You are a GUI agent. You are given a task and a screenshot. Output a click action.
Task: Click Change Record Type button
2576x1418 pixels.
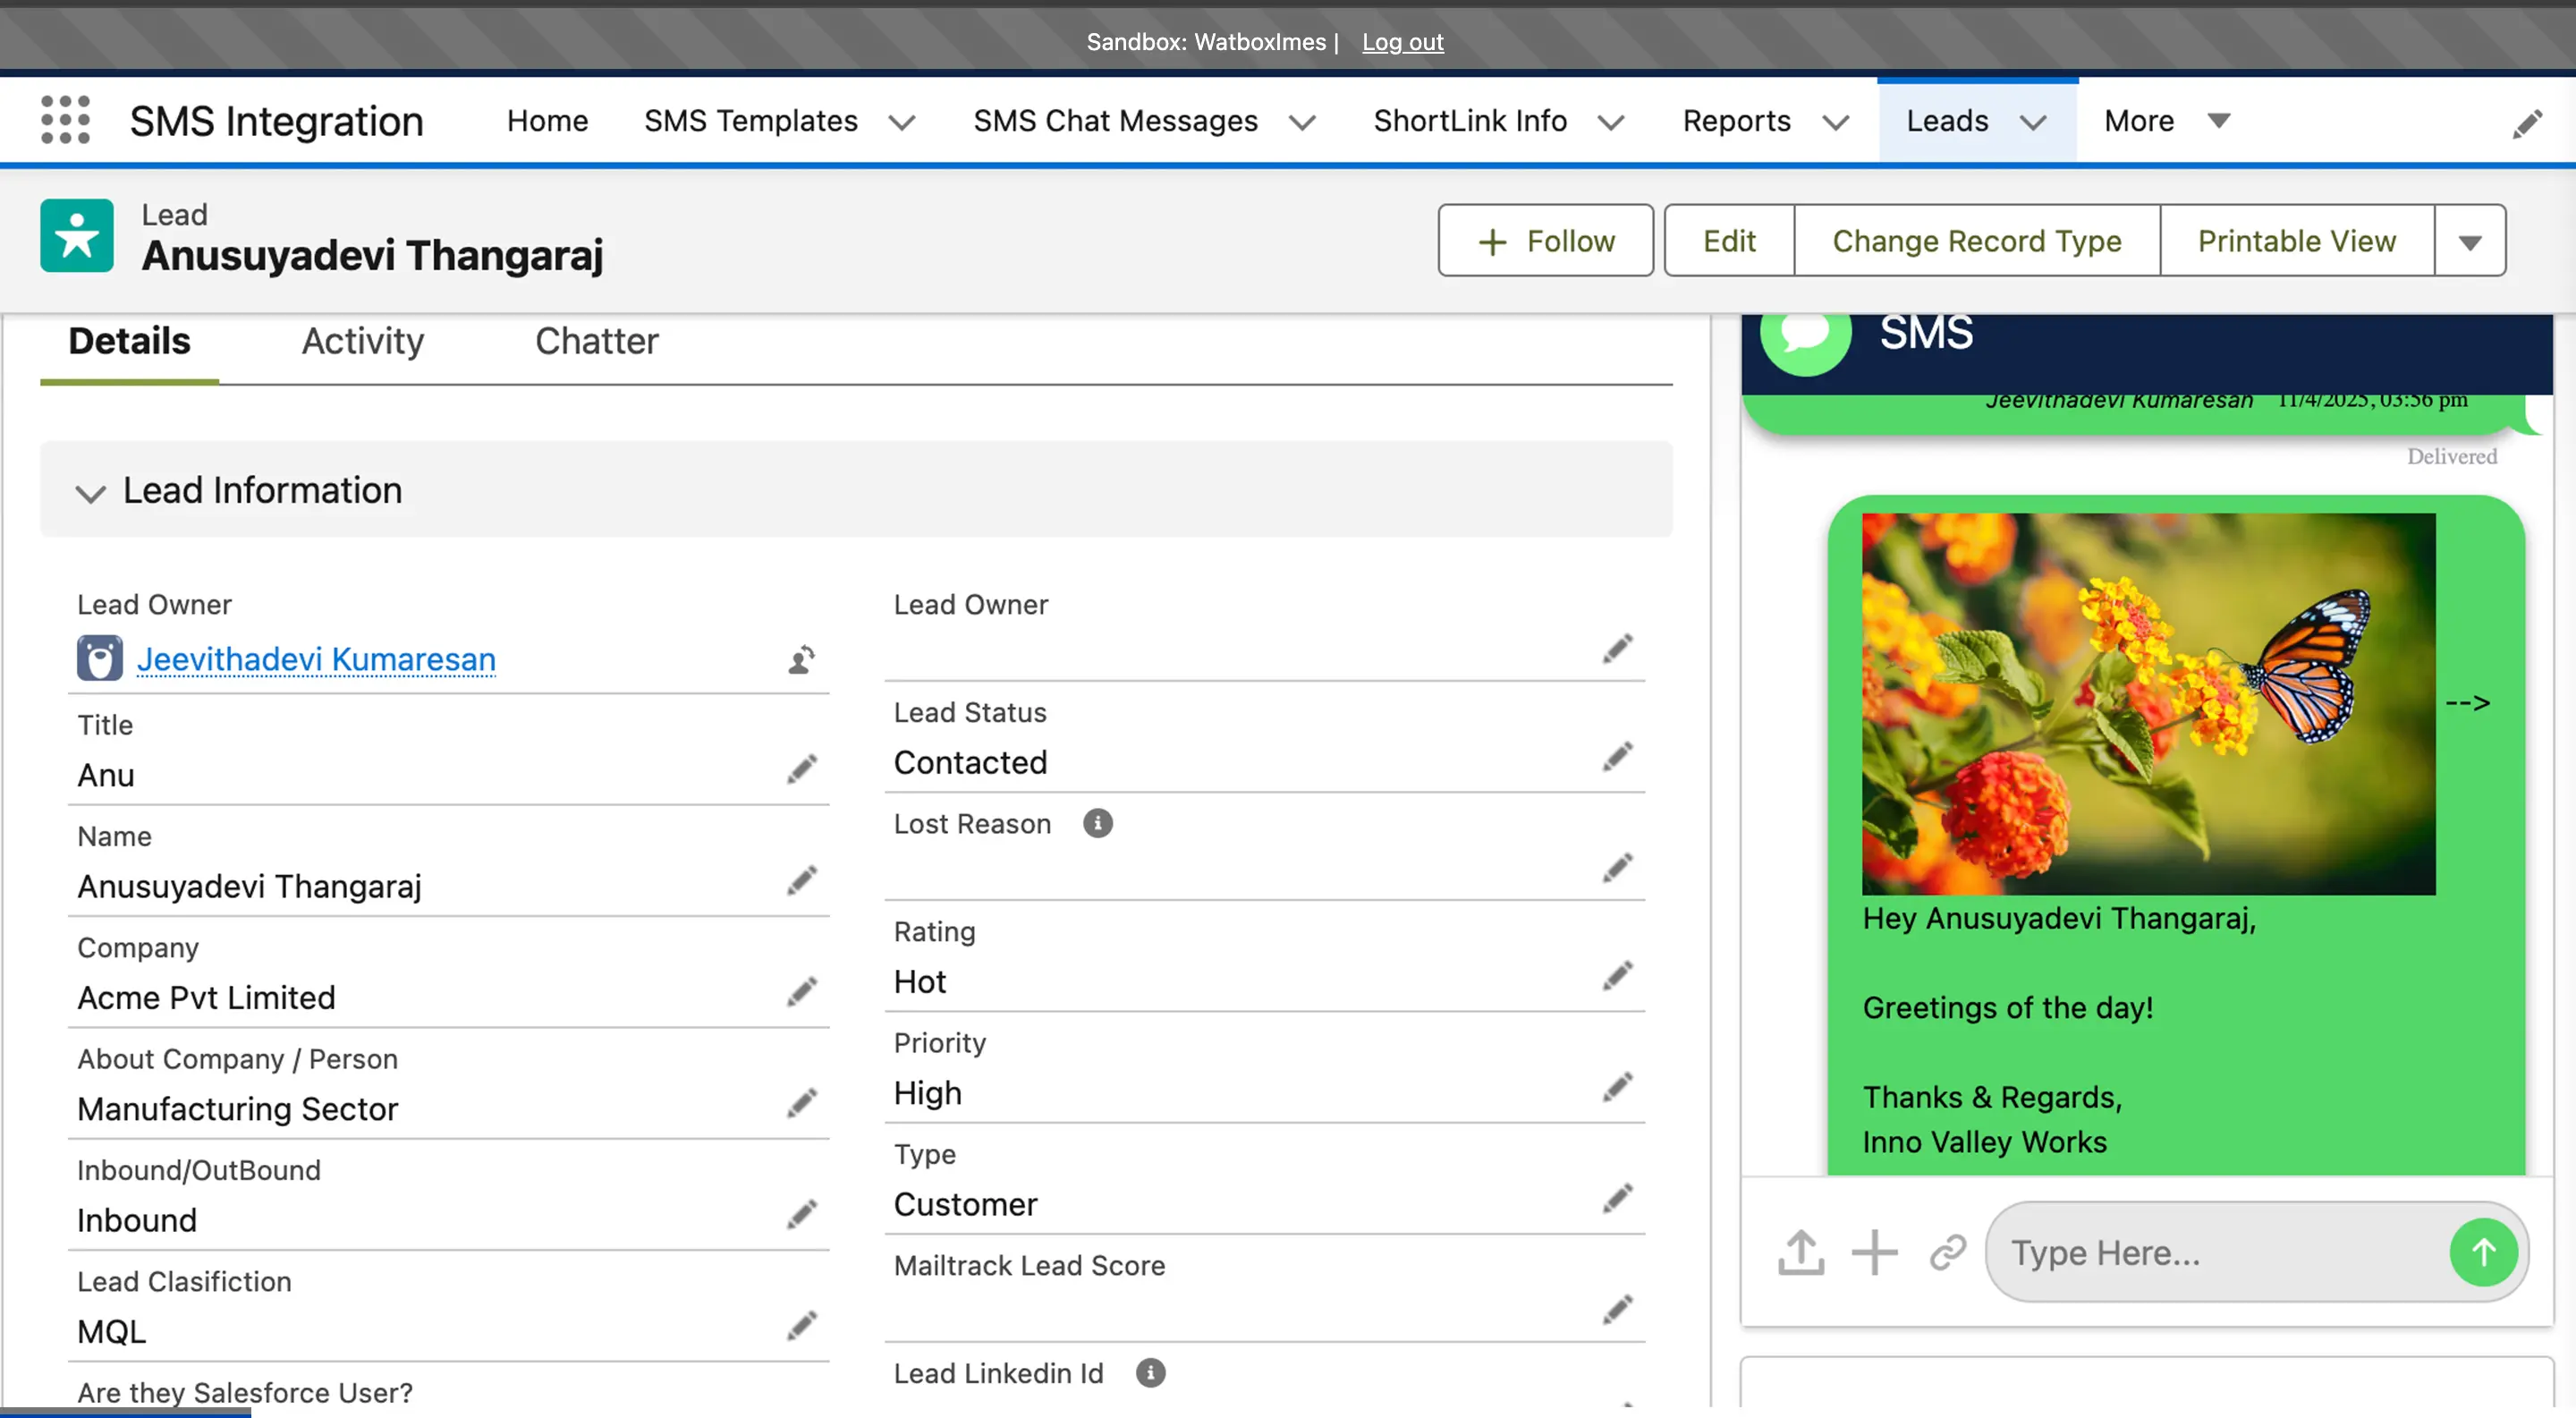[1977, 241]
